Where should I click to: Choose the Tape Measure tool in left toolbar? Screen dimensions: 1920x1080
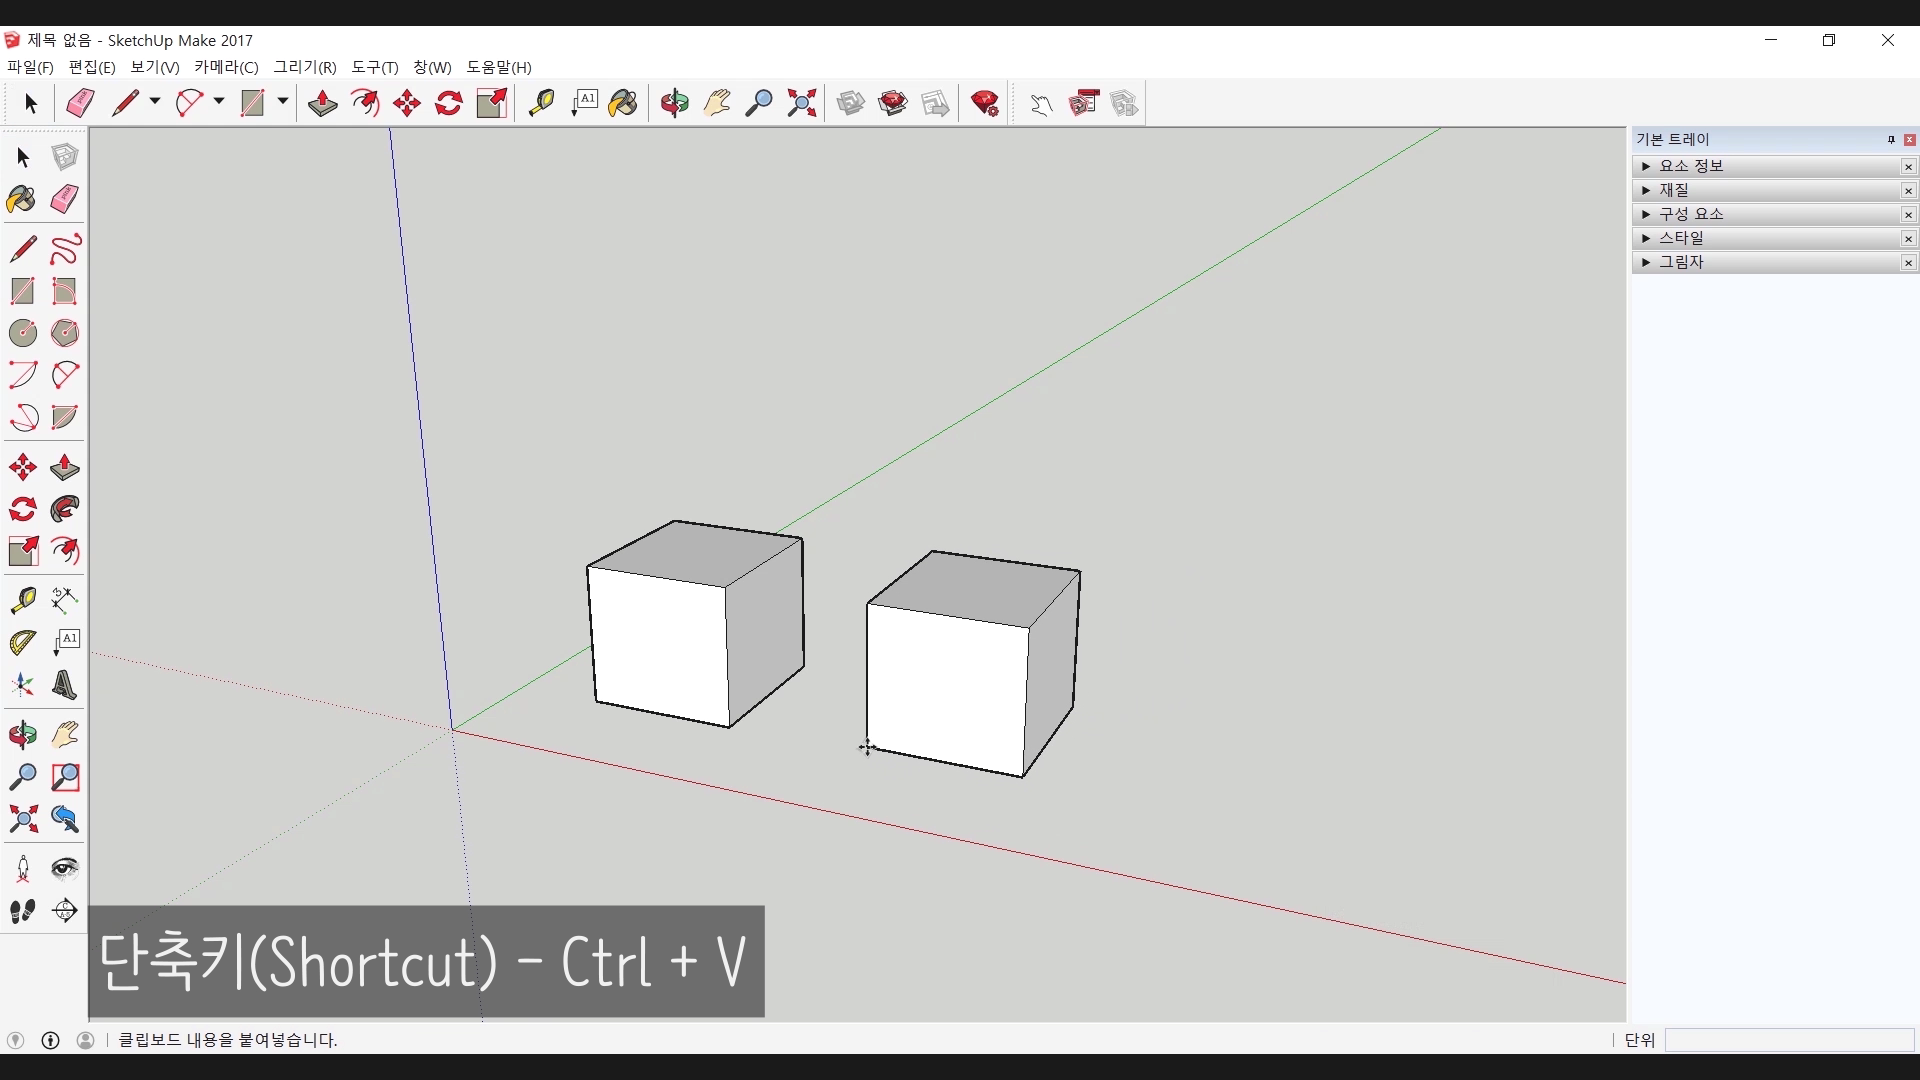[23, 600]
